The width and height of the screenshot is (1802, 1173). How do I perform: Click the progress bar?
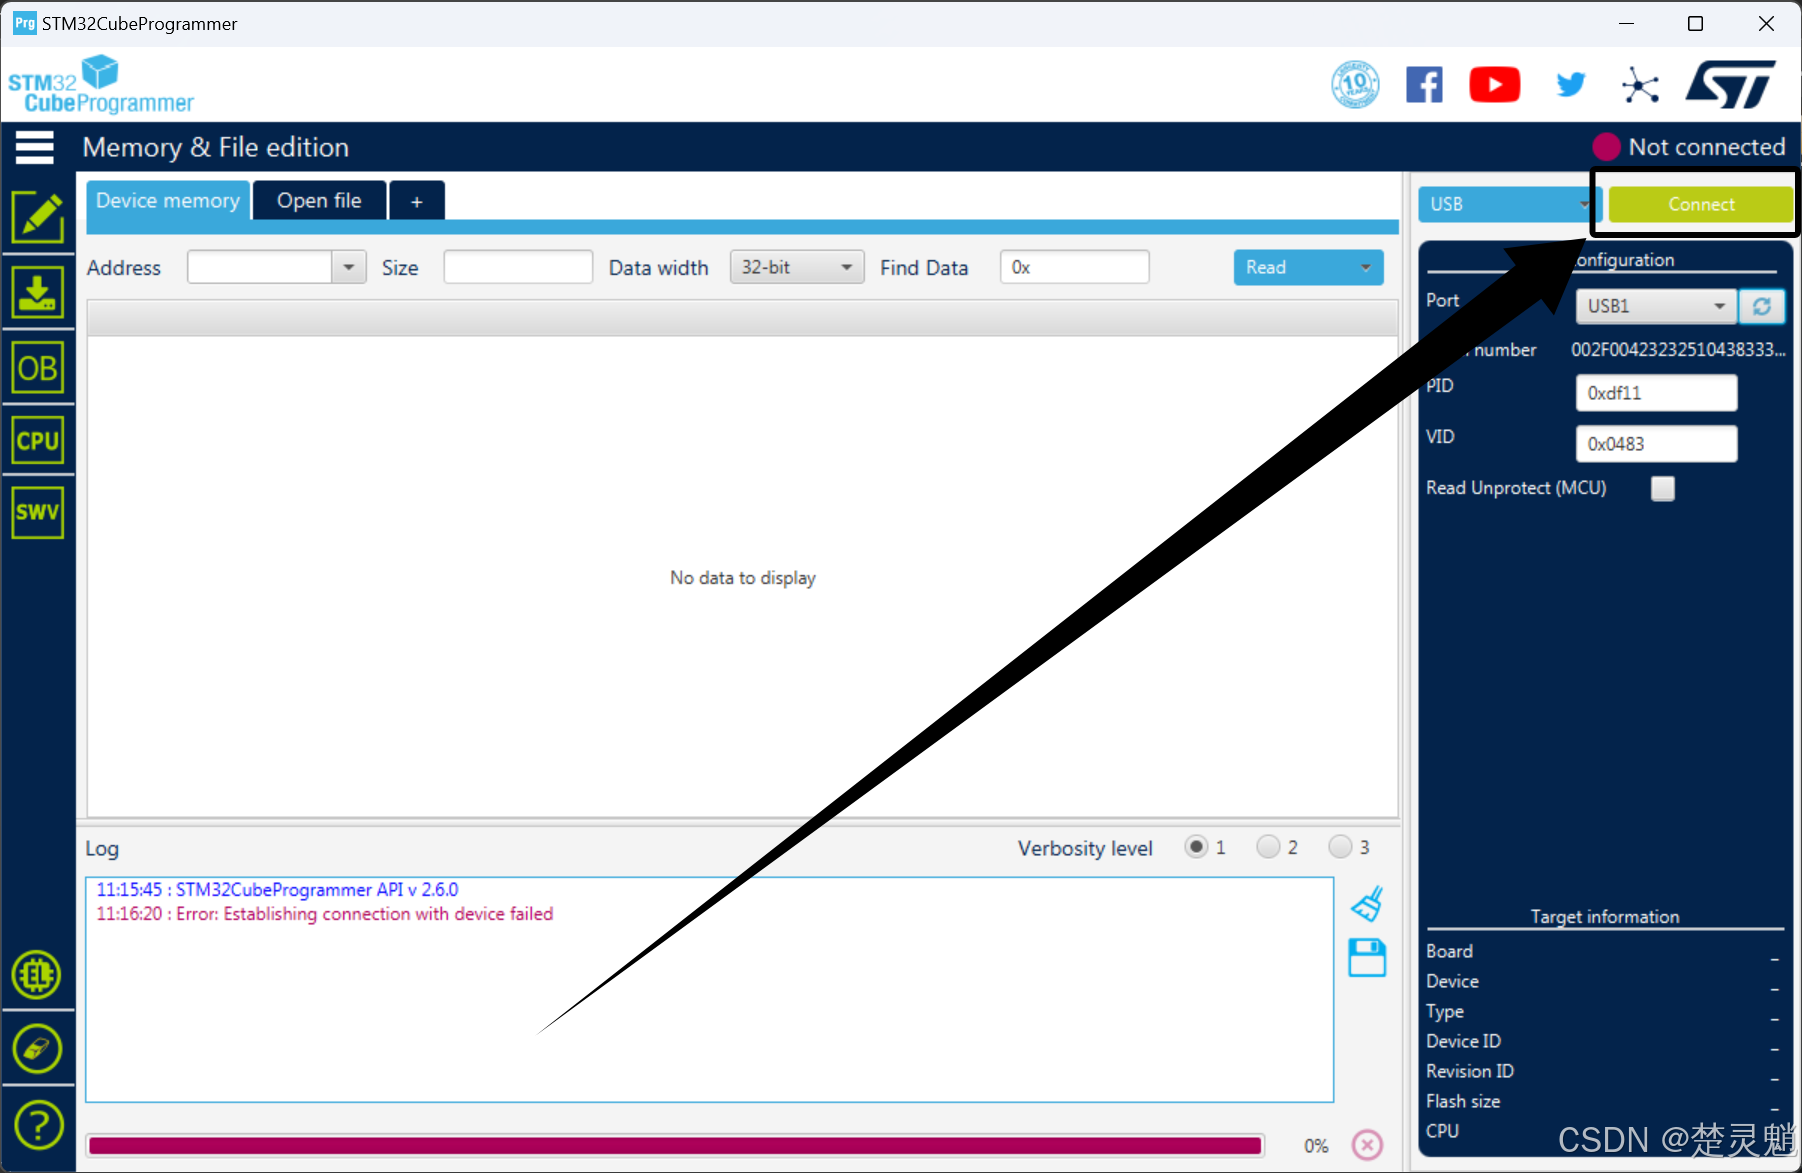675,1145
